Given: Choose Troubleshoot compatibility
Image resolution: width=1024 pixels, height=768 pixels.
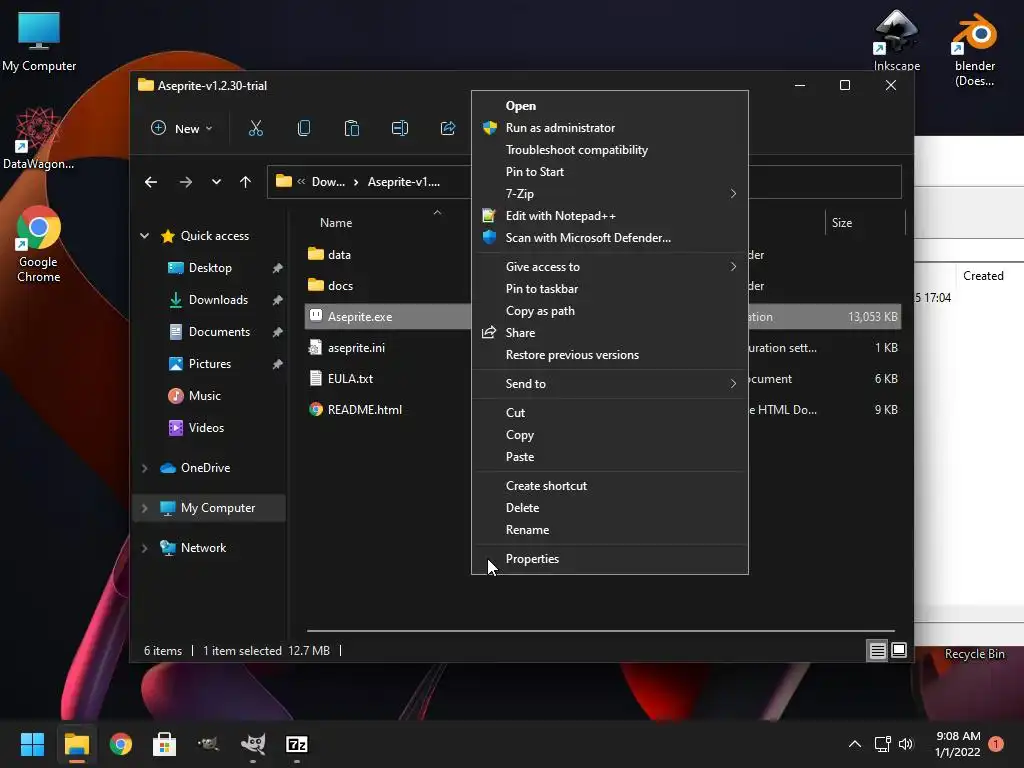Looking at the screenshot, I should pyautogui.click(x=610, y=150).
